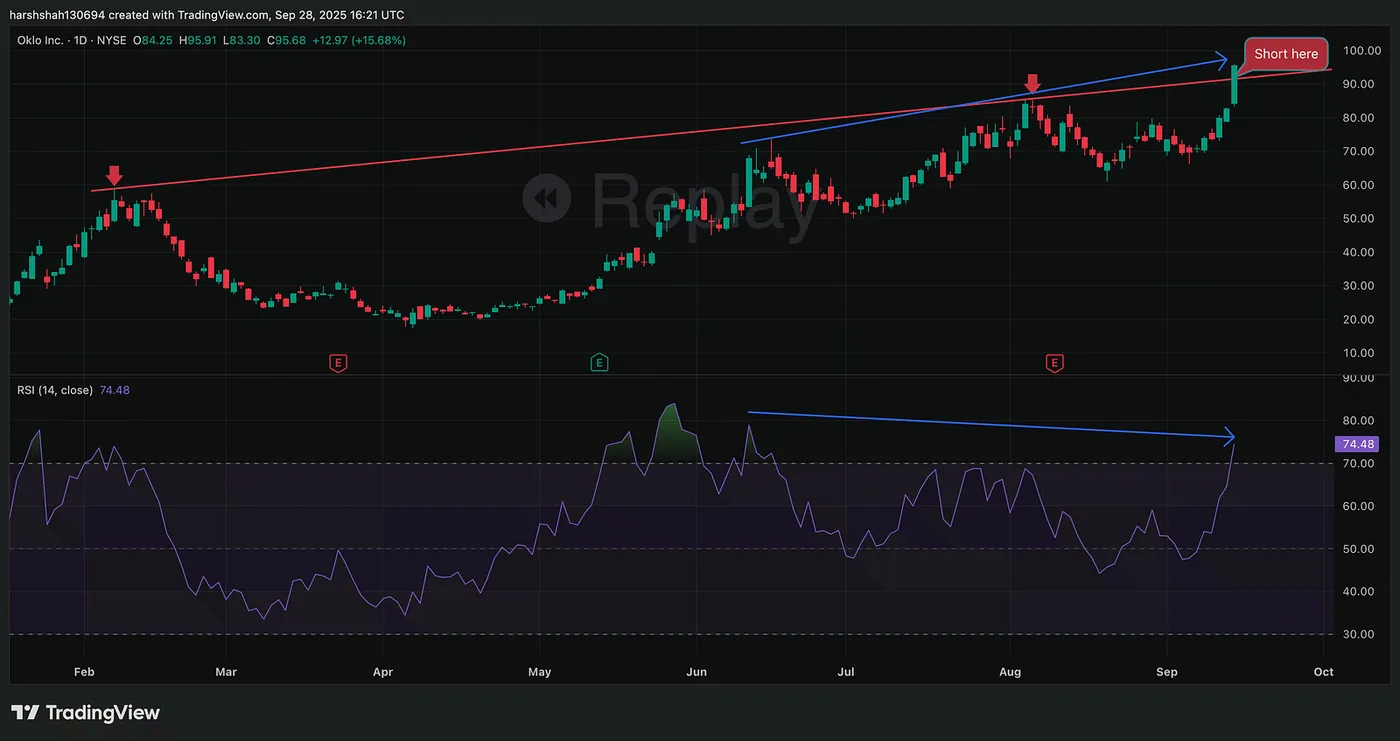Open the red earnings marker near August
This screenshot has height=741, width=1400.
[x=1054, y=362]
